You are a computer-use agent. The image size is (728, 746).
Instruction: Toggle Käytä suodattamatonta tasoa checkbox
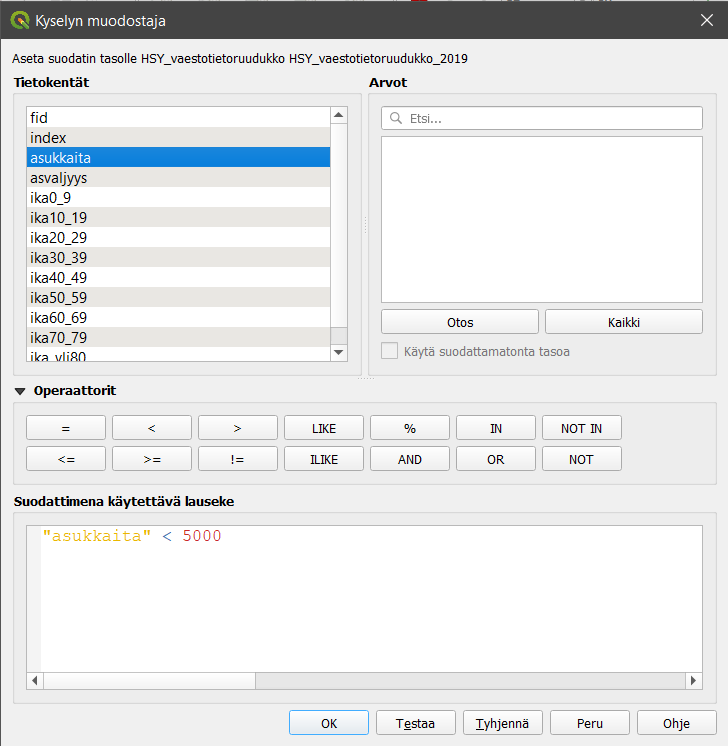point(390,351)
